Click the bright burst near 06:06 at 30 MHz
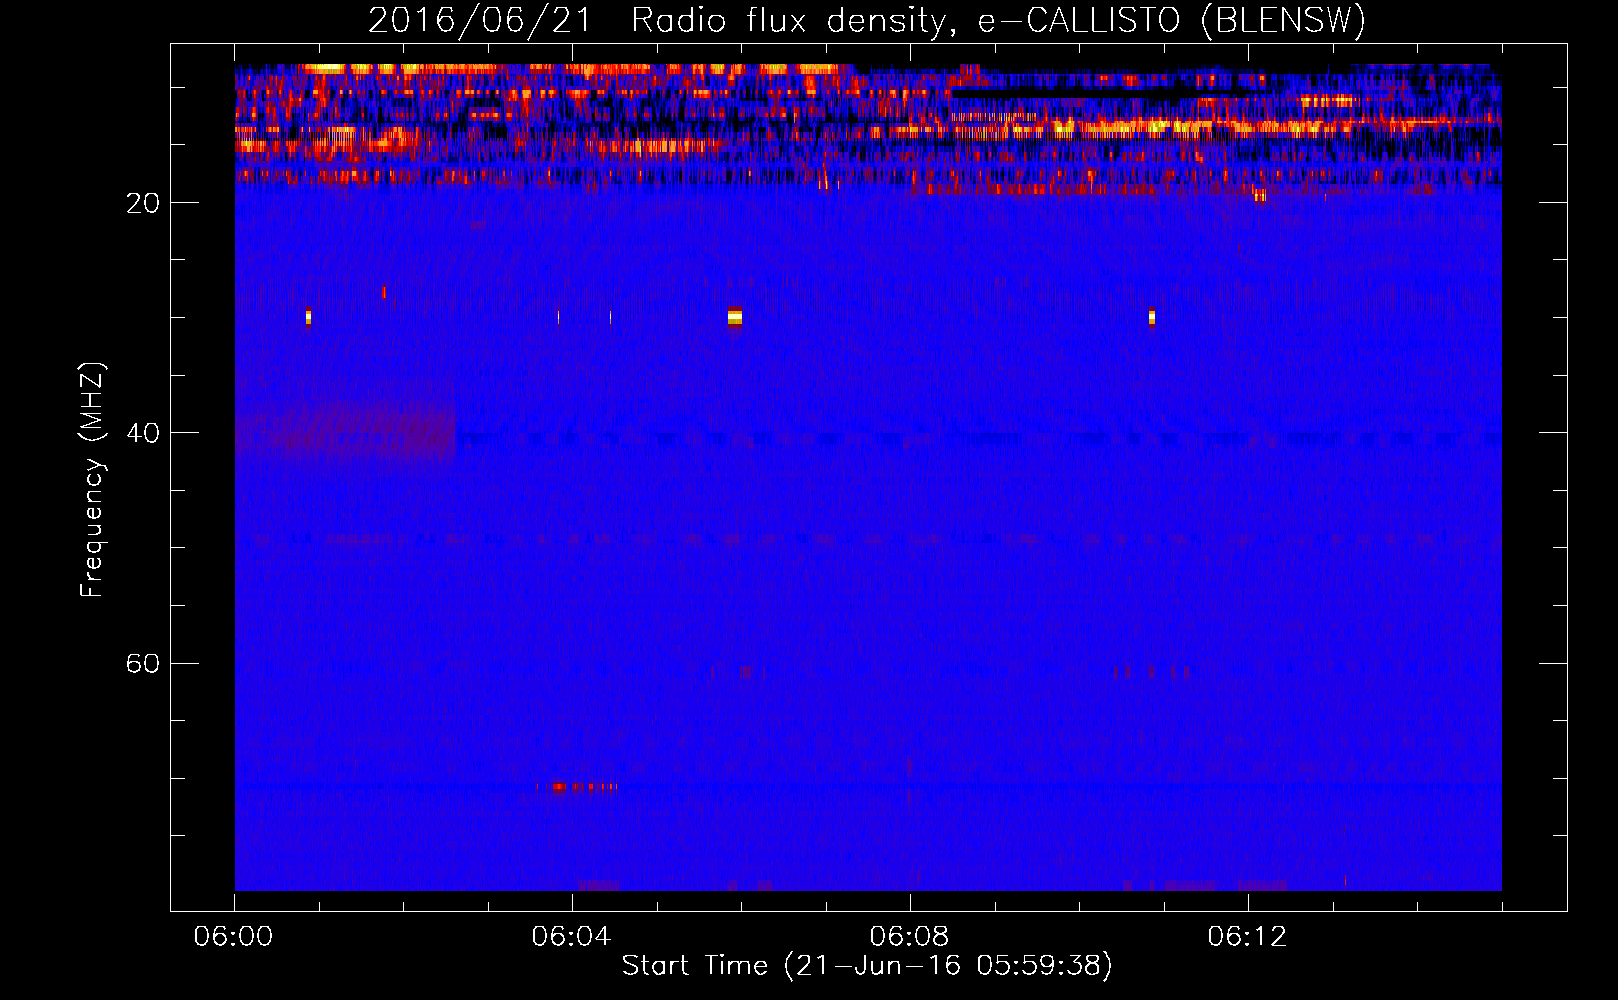 pos(735,317)
